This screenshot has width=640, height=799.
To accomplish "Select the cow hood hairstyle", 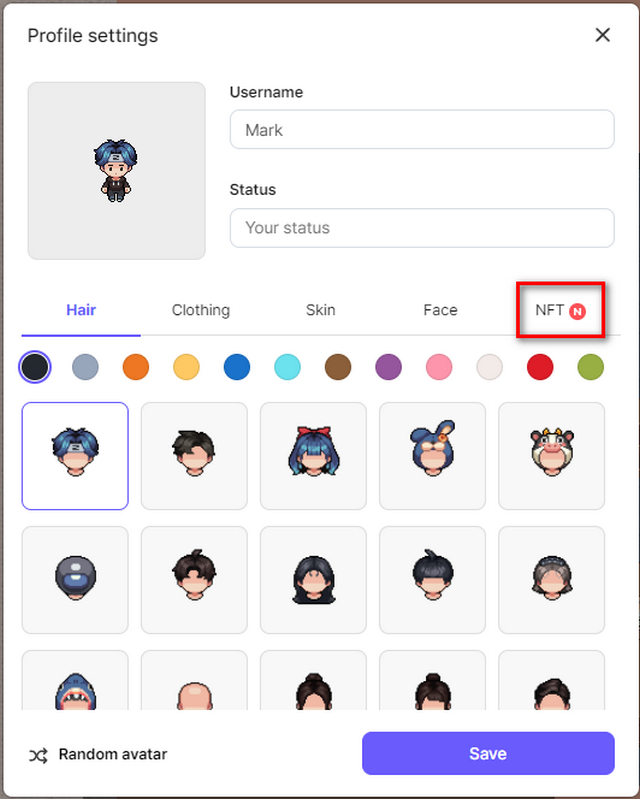I will tap(551, 456).
